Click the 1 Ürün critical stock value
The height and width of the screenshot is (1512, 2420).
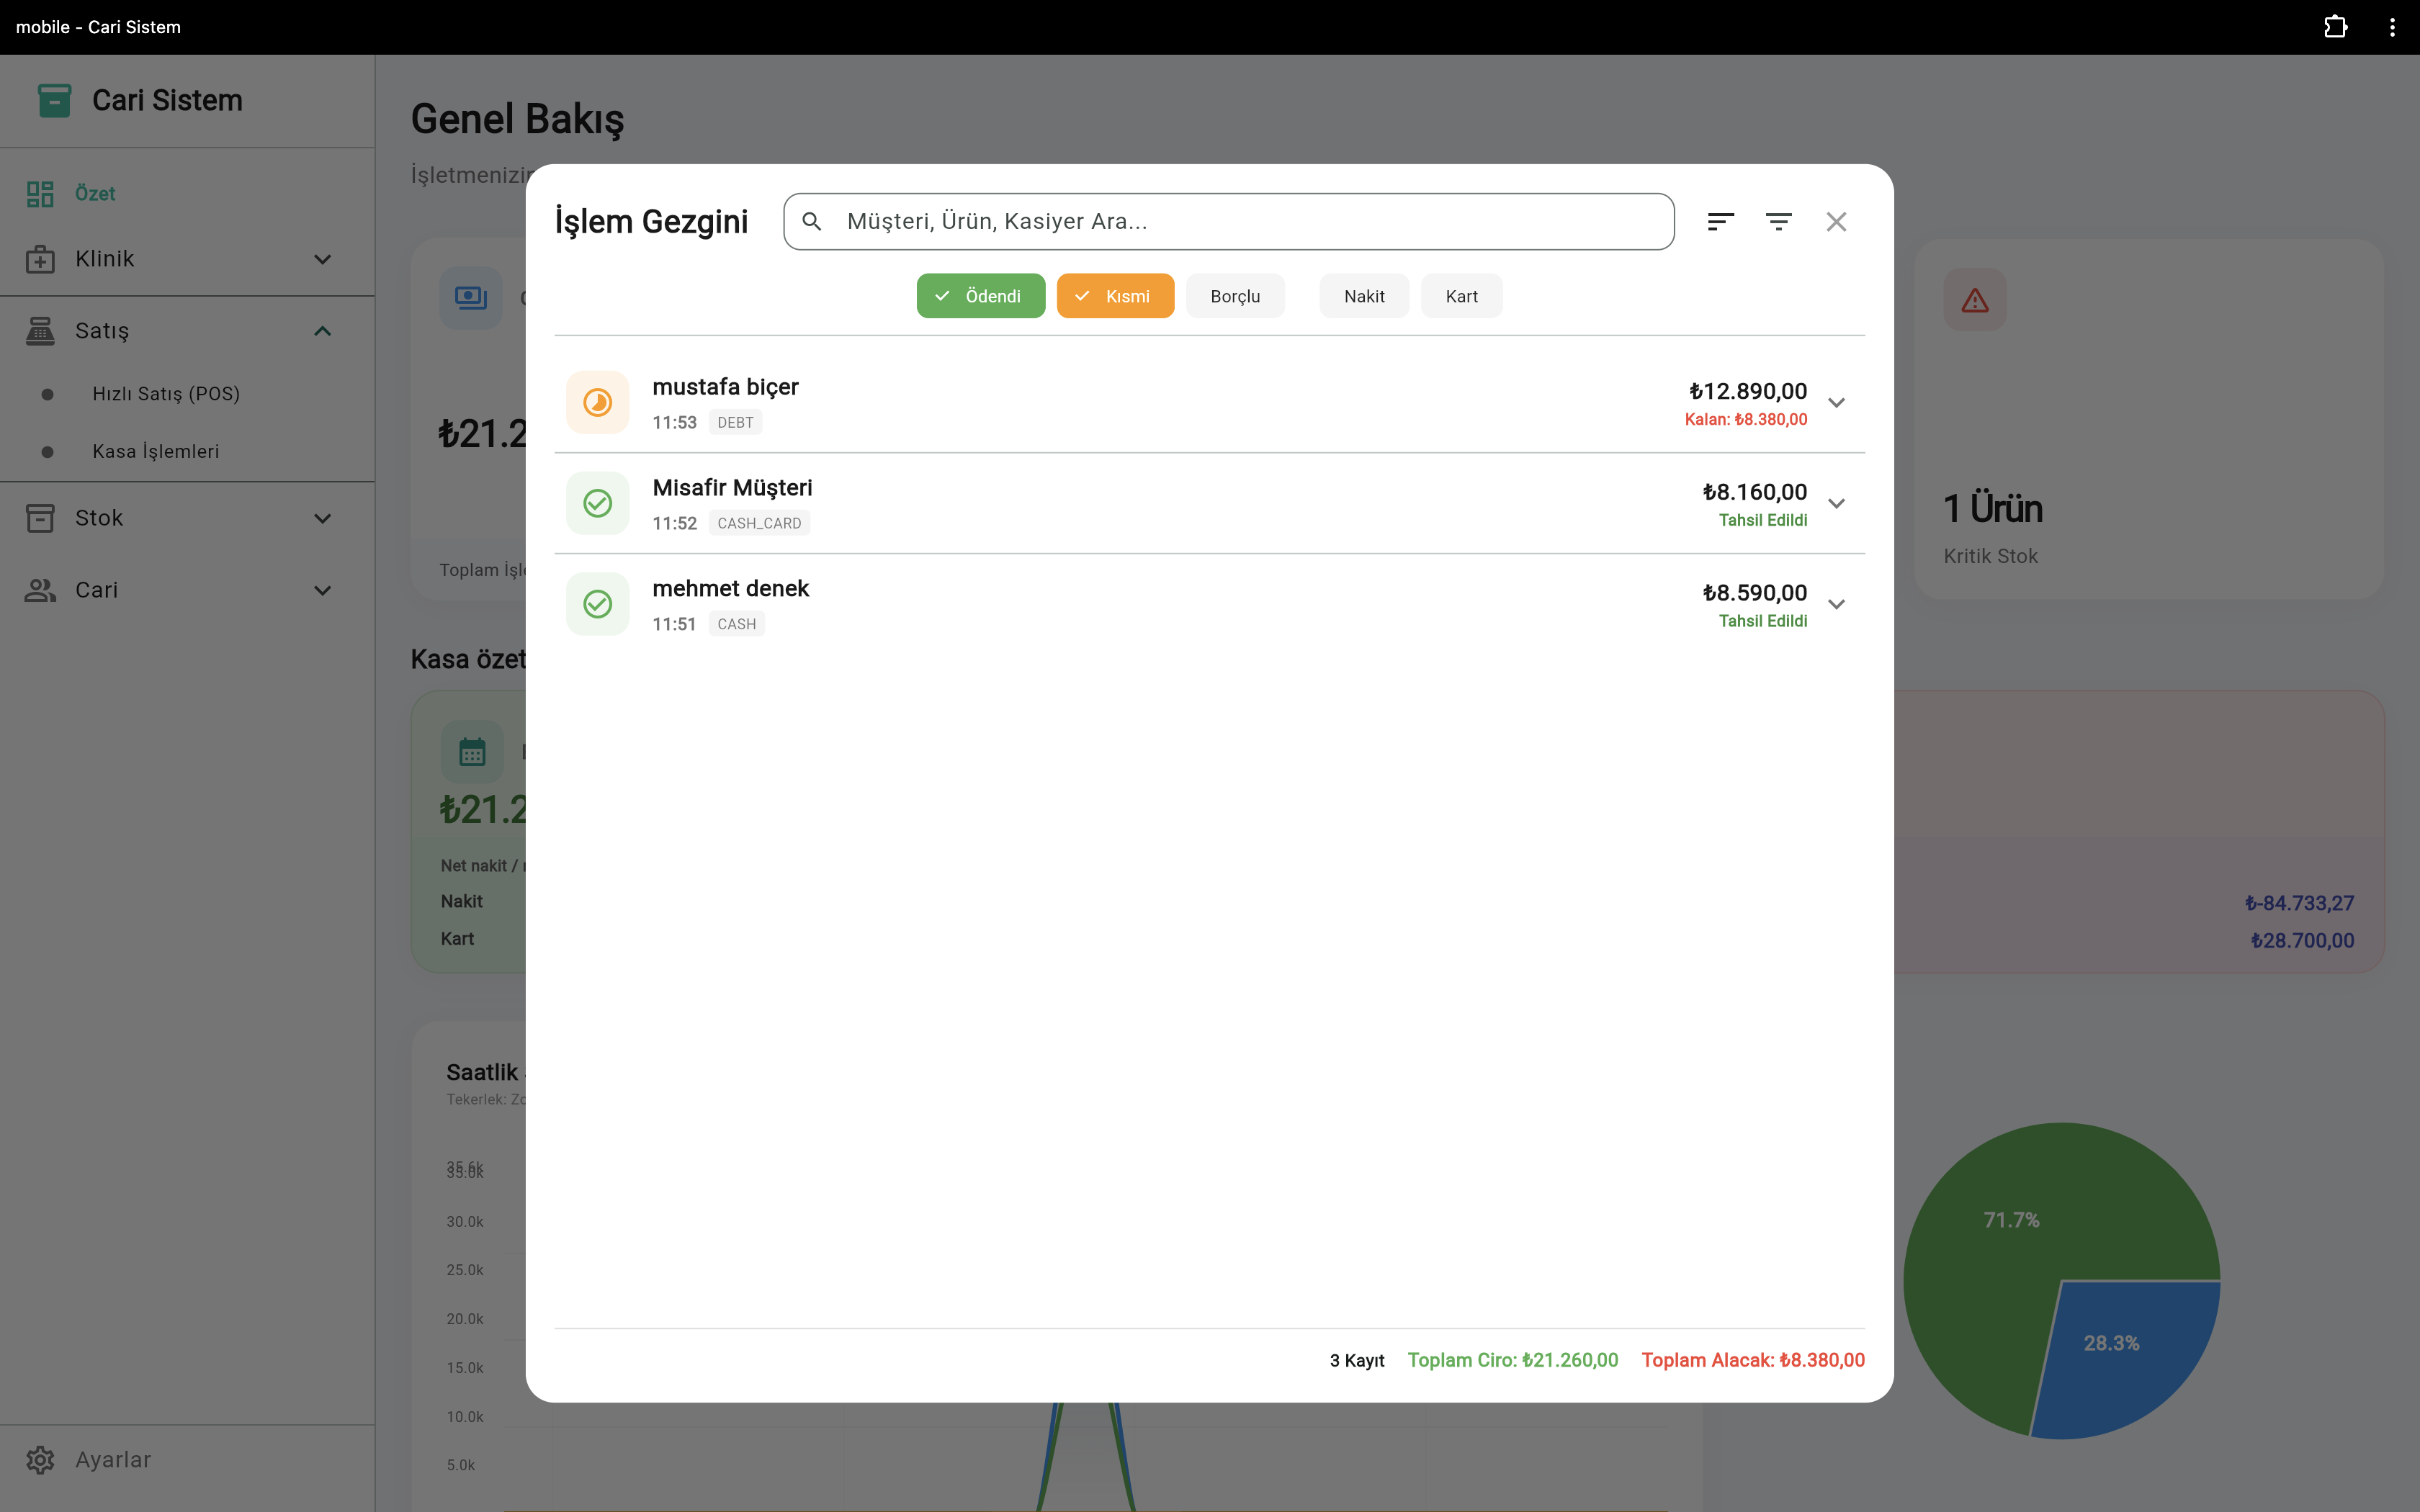click(x=1992, y=509)
